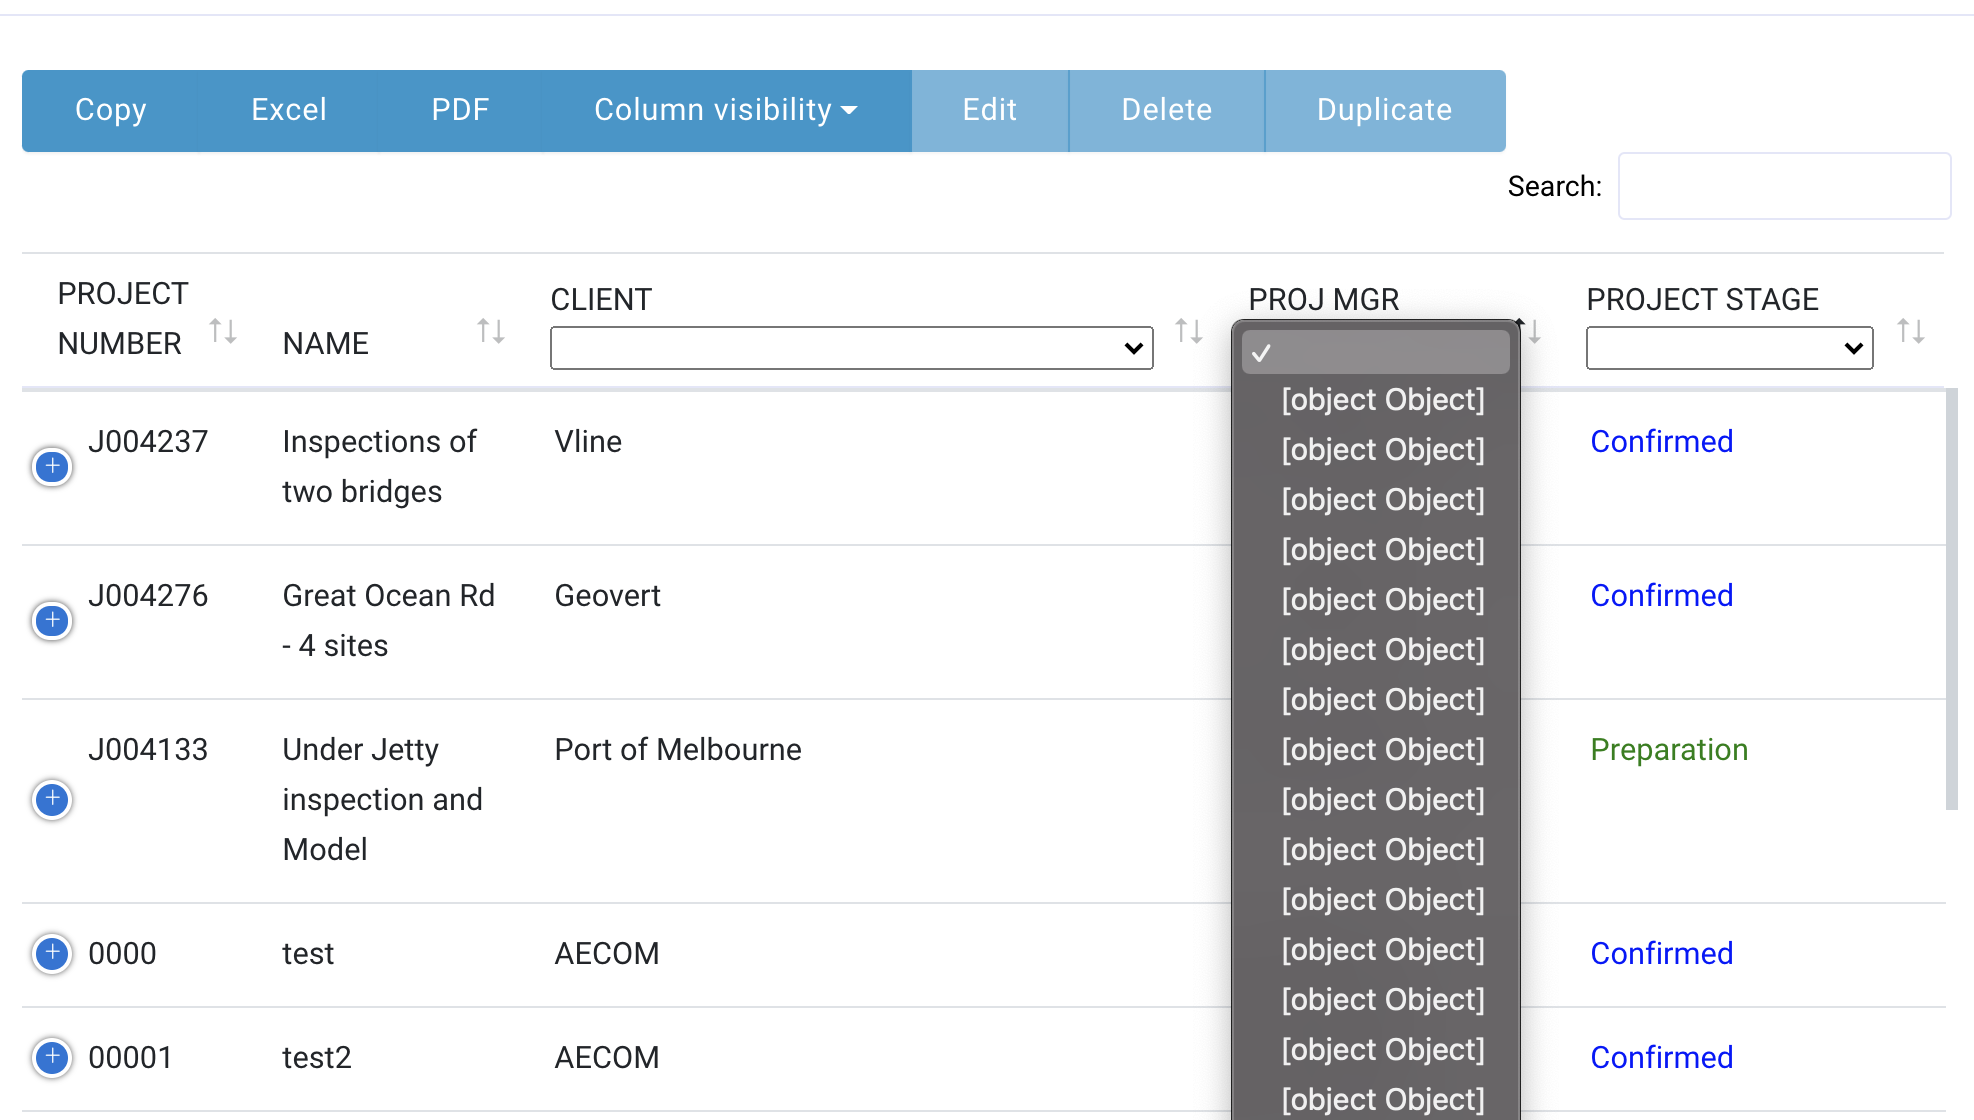Click the Delete action icon
Screen dimensions: 1974x1120
(x=1166, y=110)
